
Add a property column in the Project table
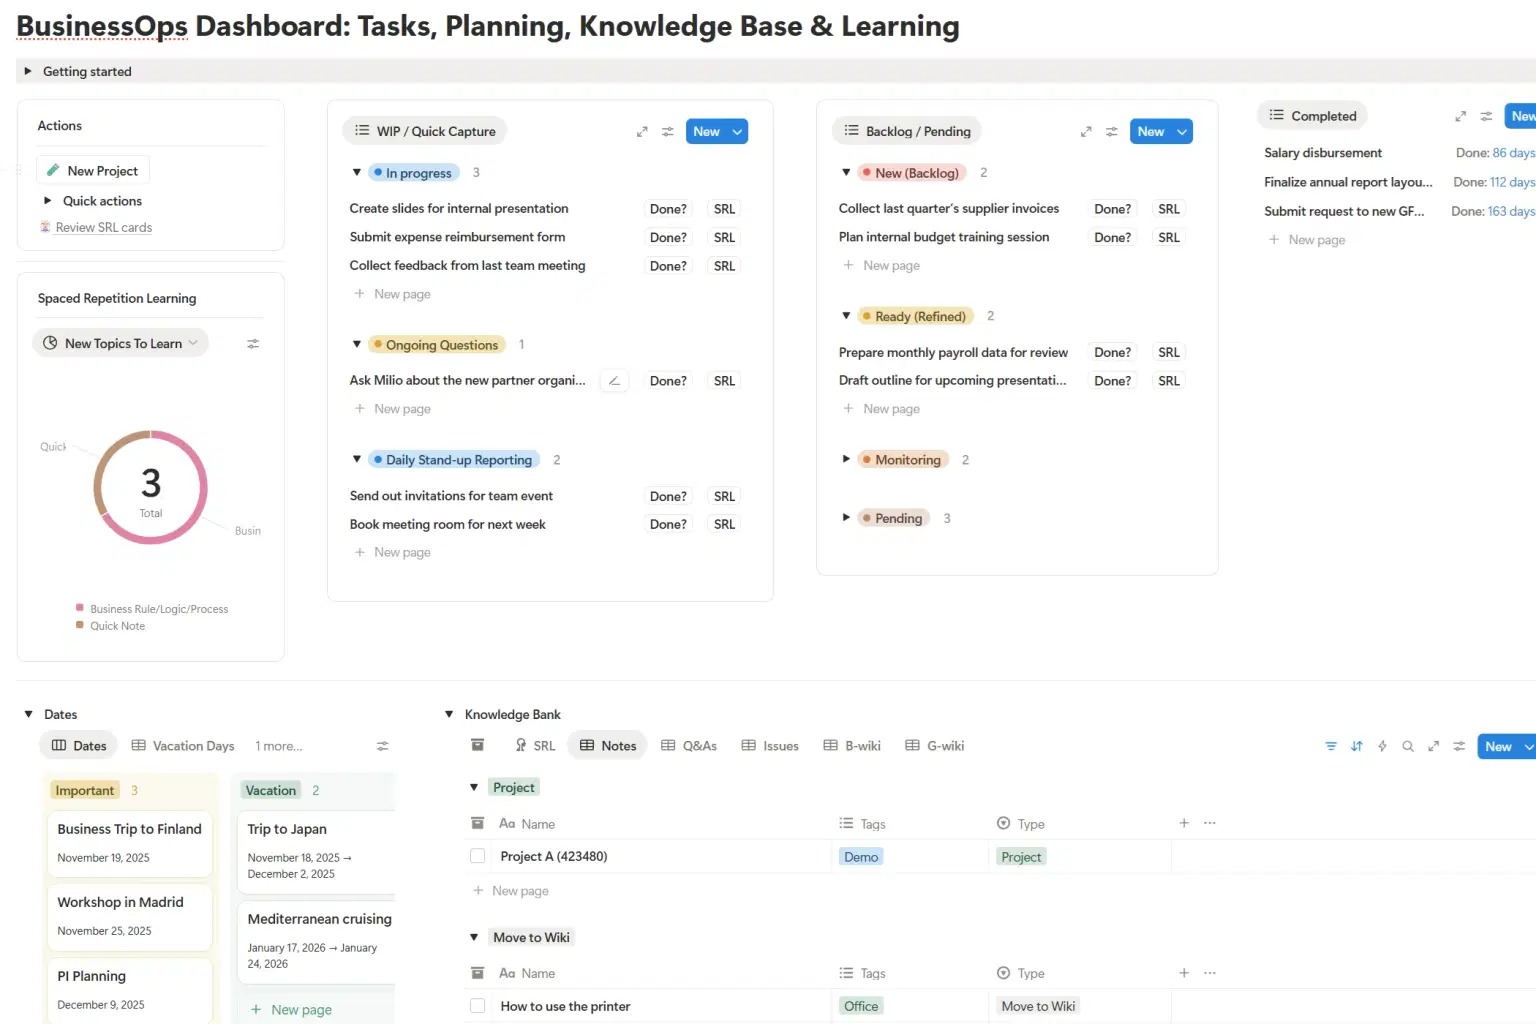[1184, 823]
